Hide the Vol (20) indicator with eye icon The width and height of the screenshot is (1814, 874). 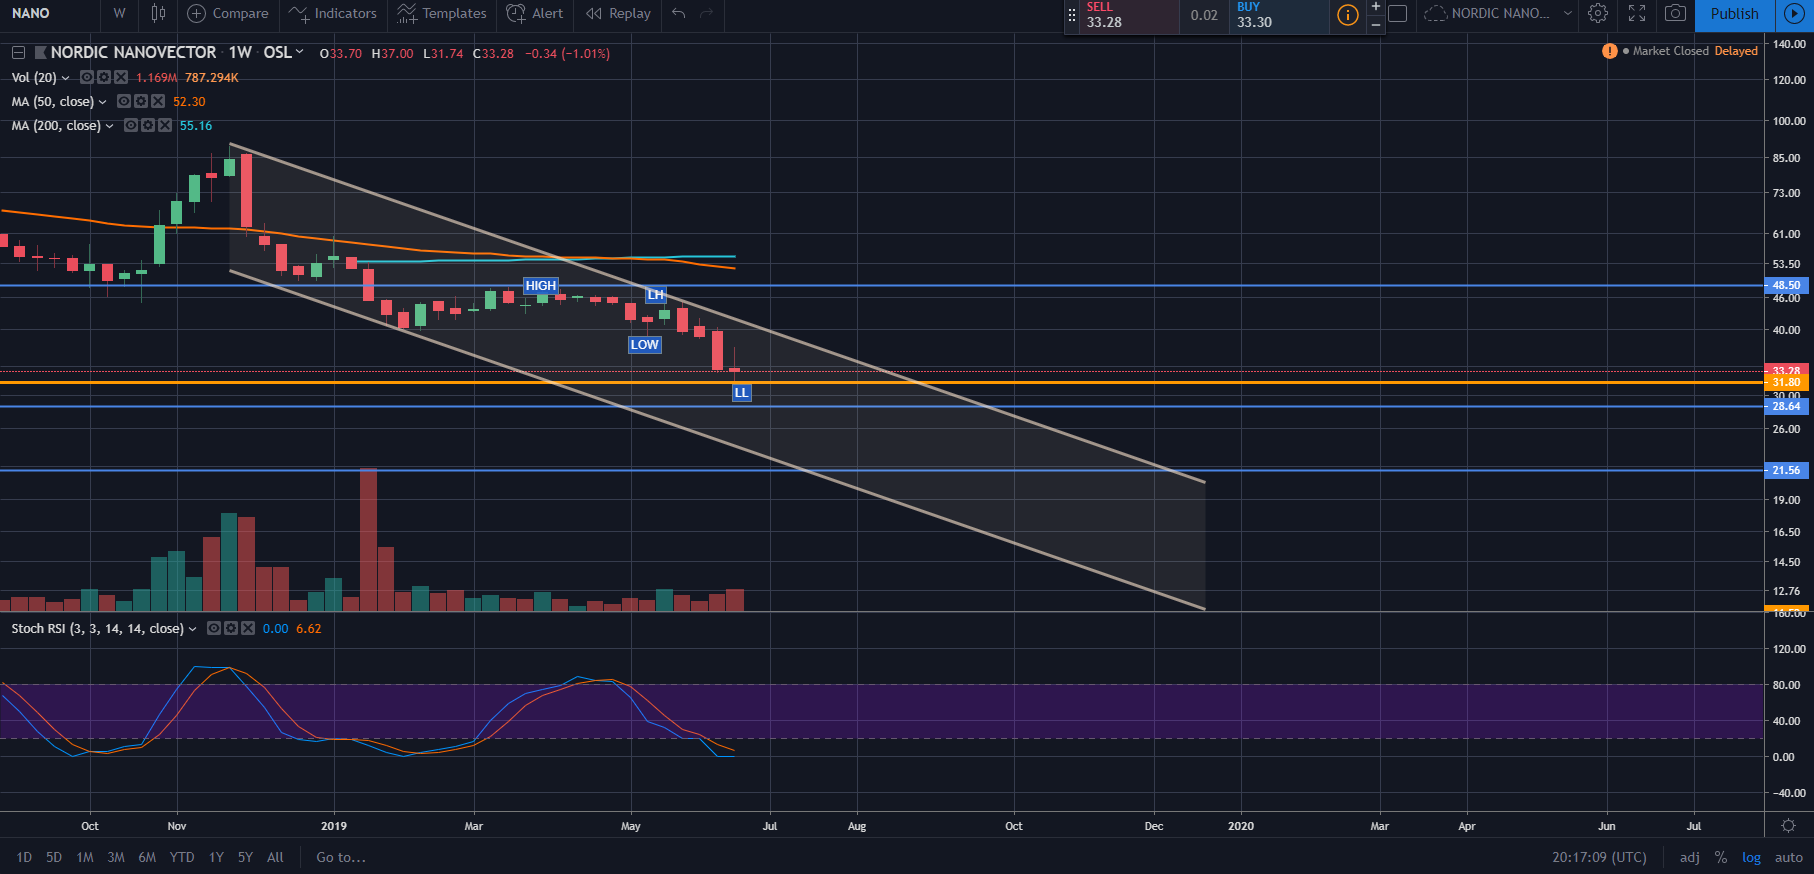tap(87, 77)
